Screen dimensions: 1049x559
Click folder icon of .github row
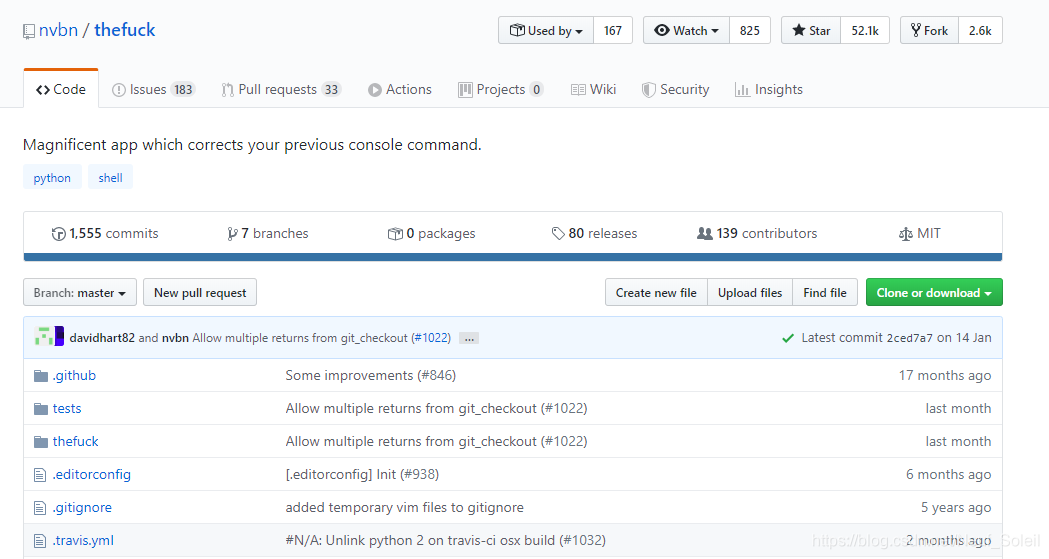41,375
